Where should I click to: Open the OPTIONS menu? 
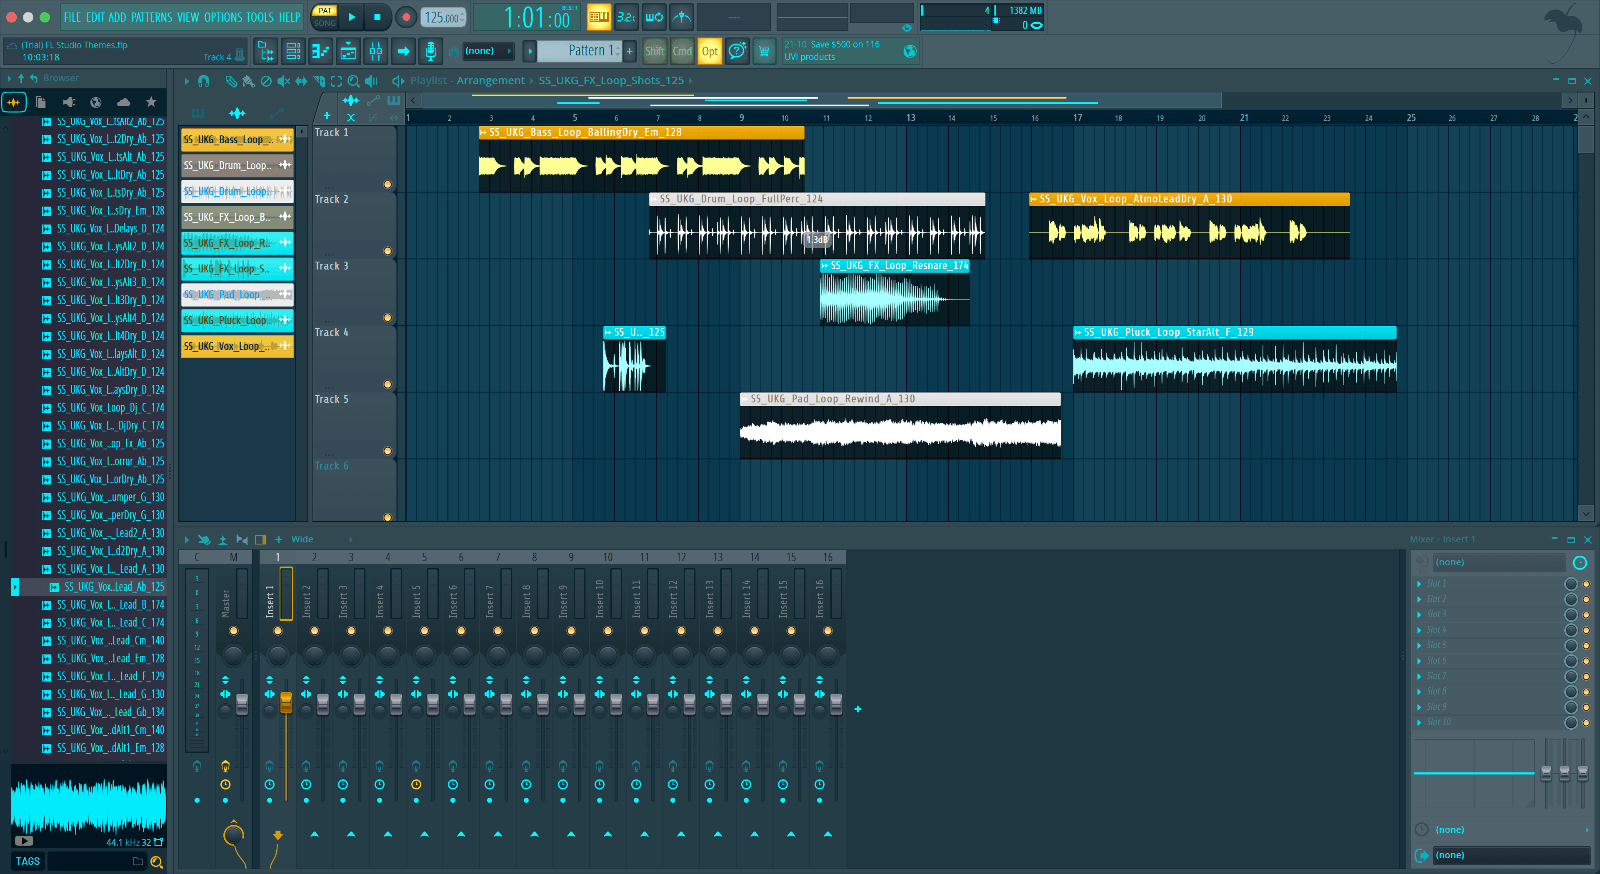pyautogui.click(x=223, y=17)
